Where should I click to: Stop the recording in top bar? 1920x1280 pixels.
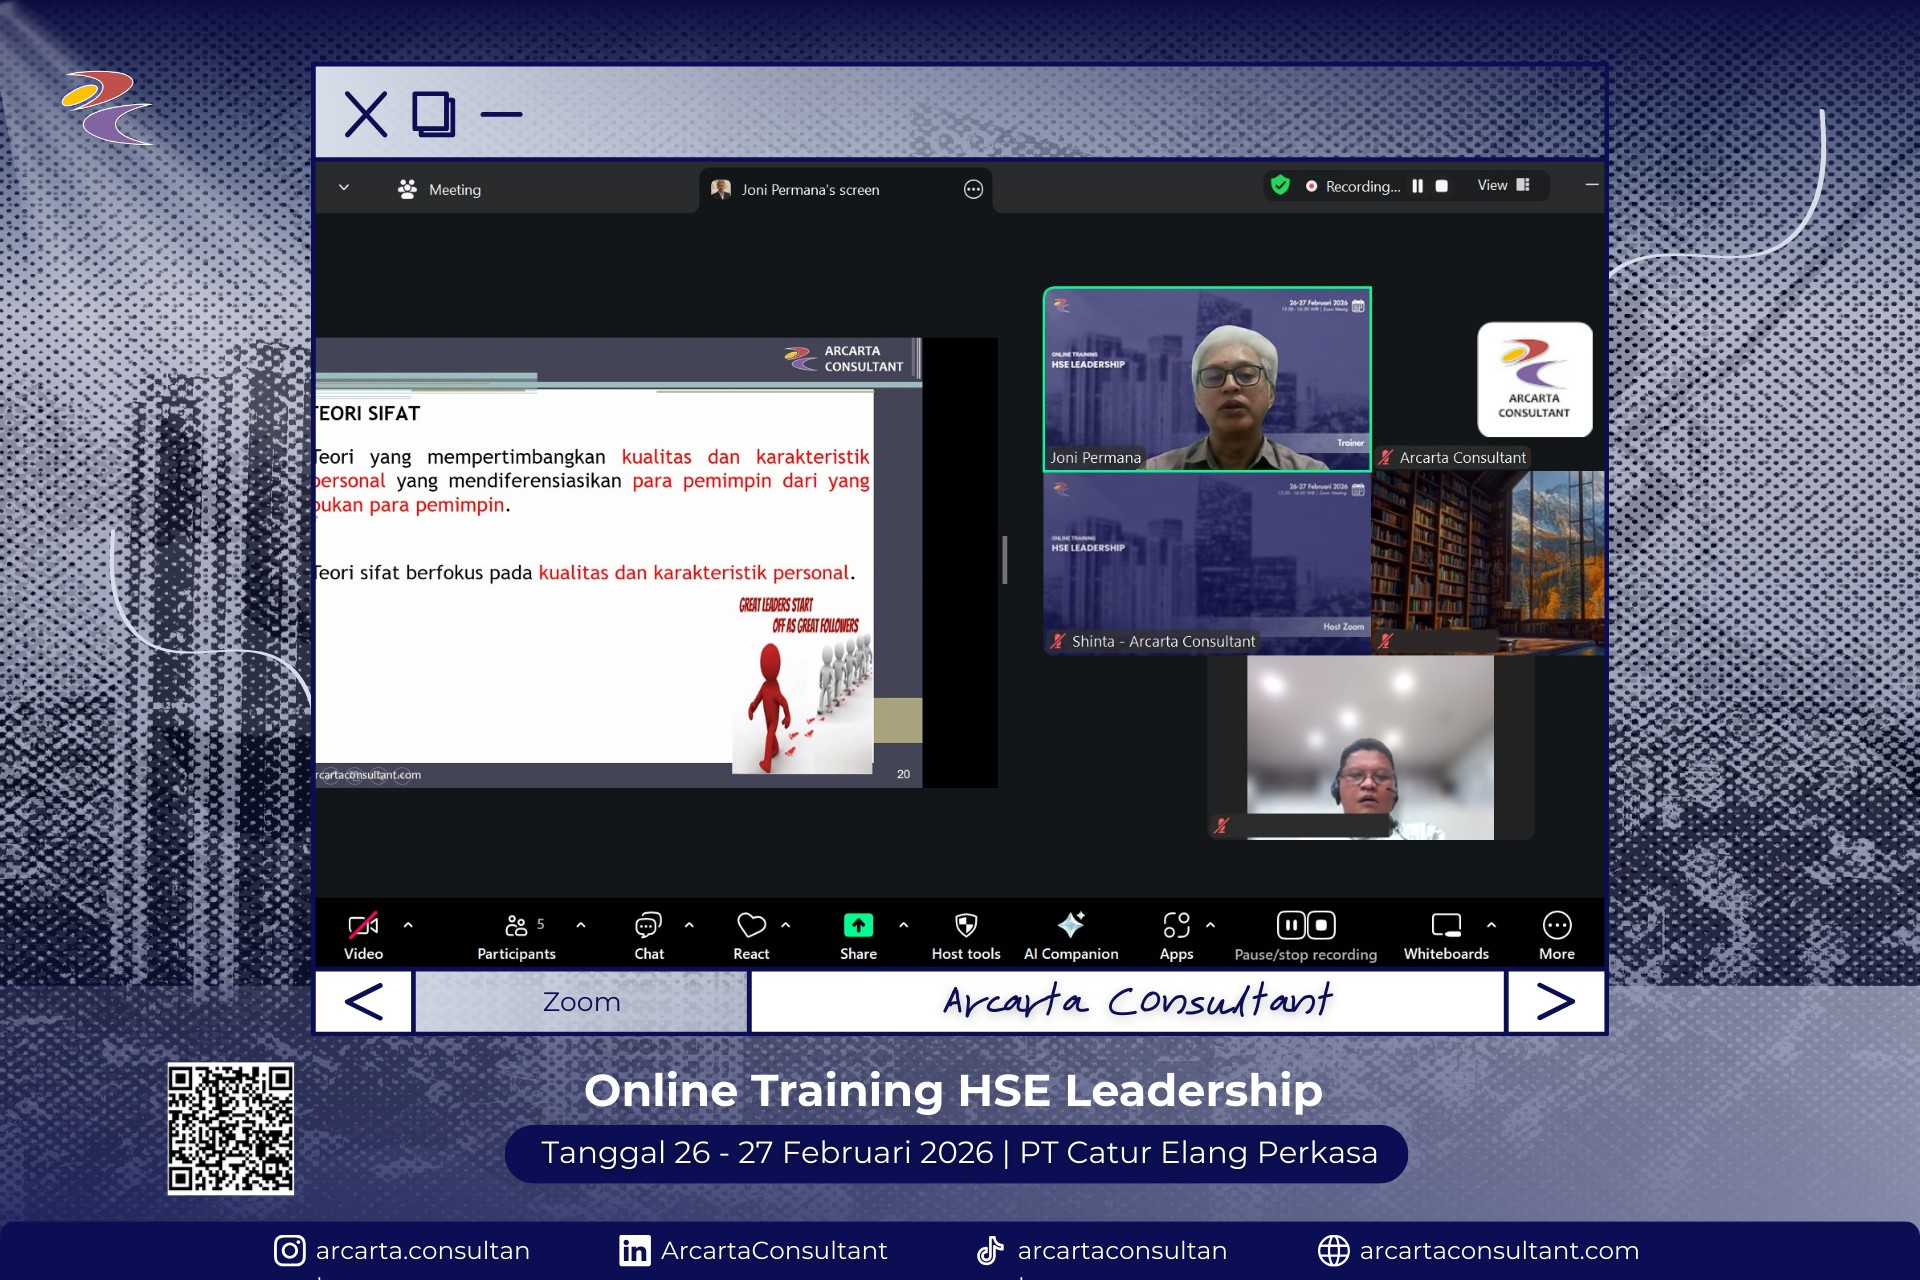pos(1442,186)
